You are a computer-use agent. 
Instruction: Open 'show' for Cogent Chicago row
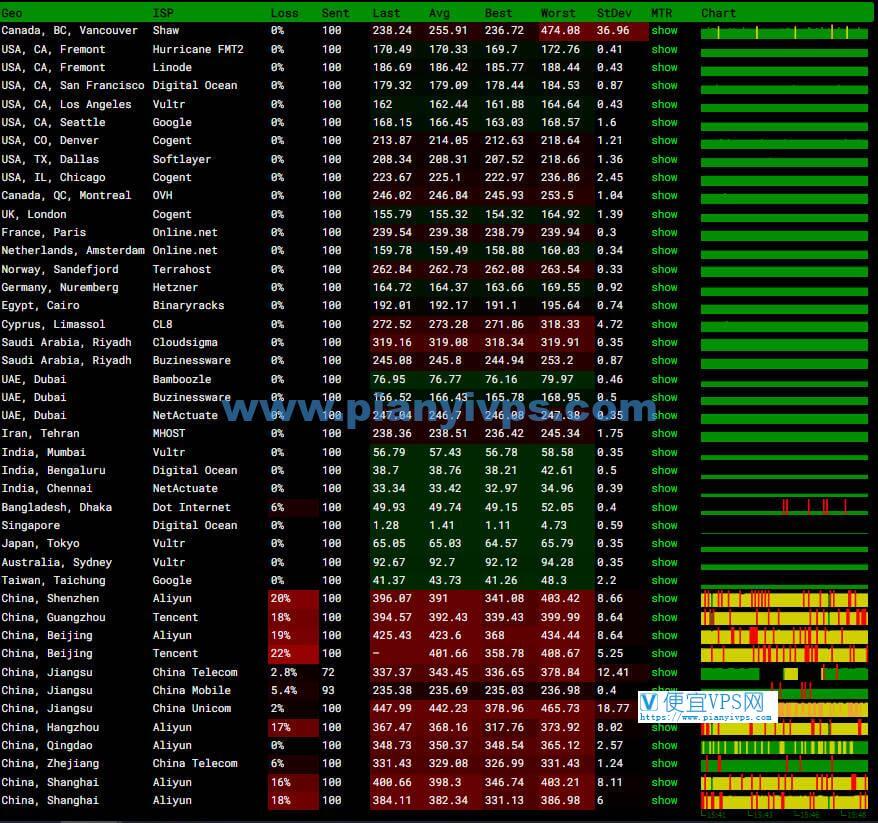click(664, 177)
